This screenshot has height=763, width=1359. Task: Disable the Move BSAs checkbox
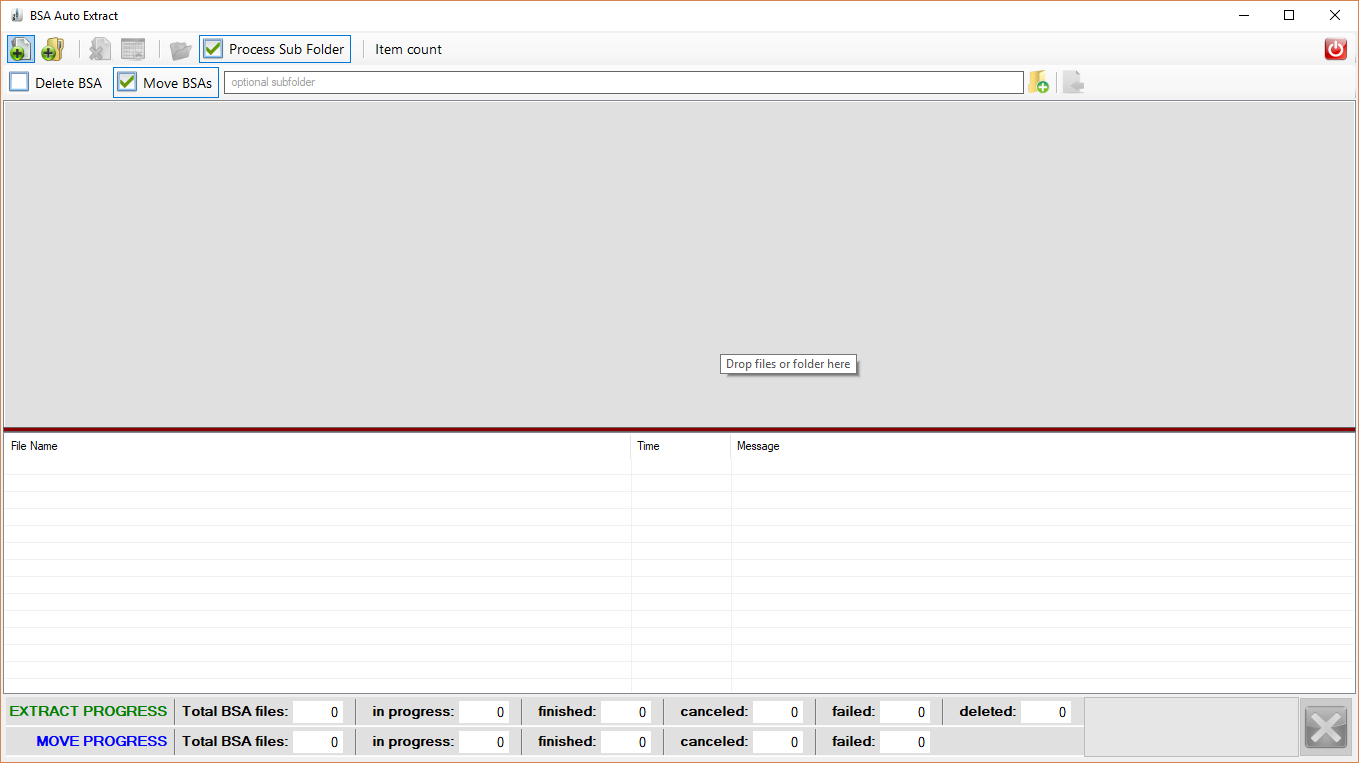127,82
